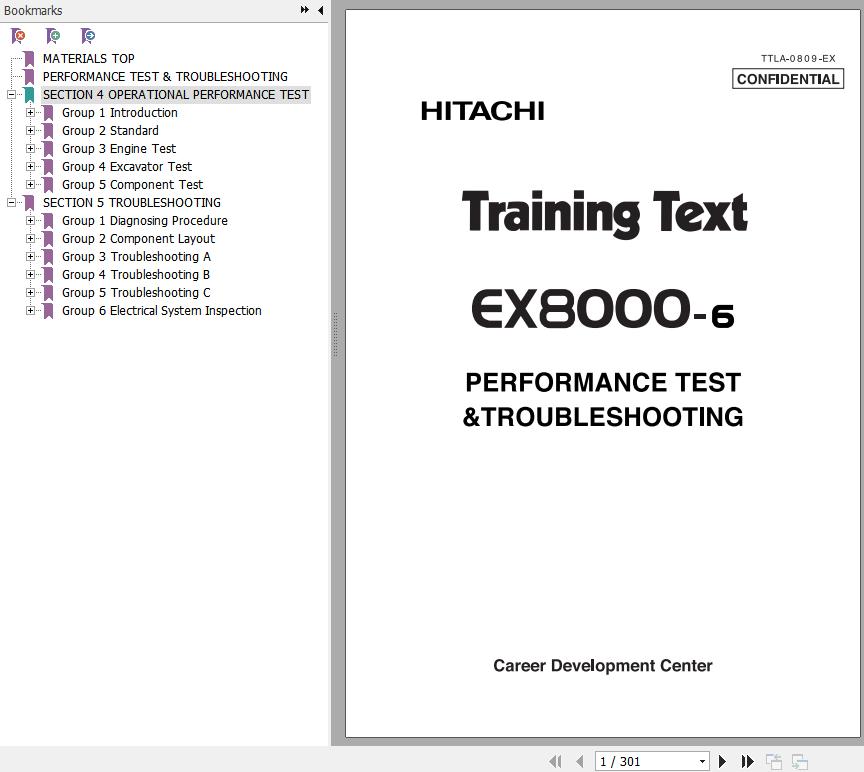
Task: Click the add new bookmark icon
Action: point(53,36)
